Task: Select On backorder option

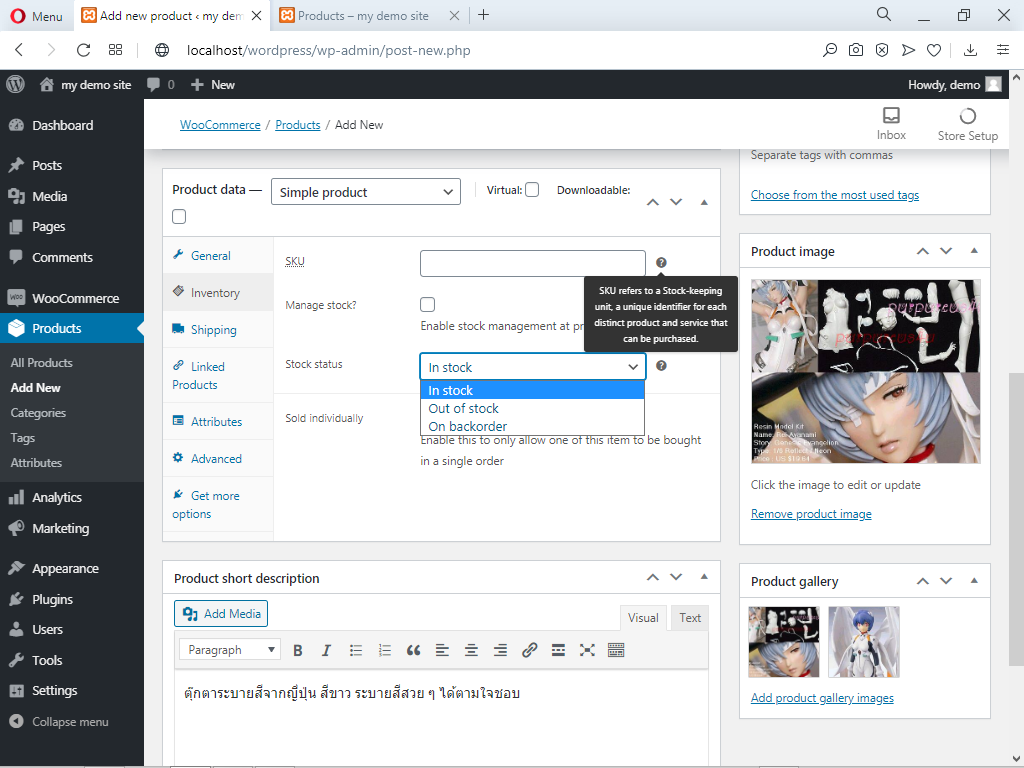Action: point(532,426)
